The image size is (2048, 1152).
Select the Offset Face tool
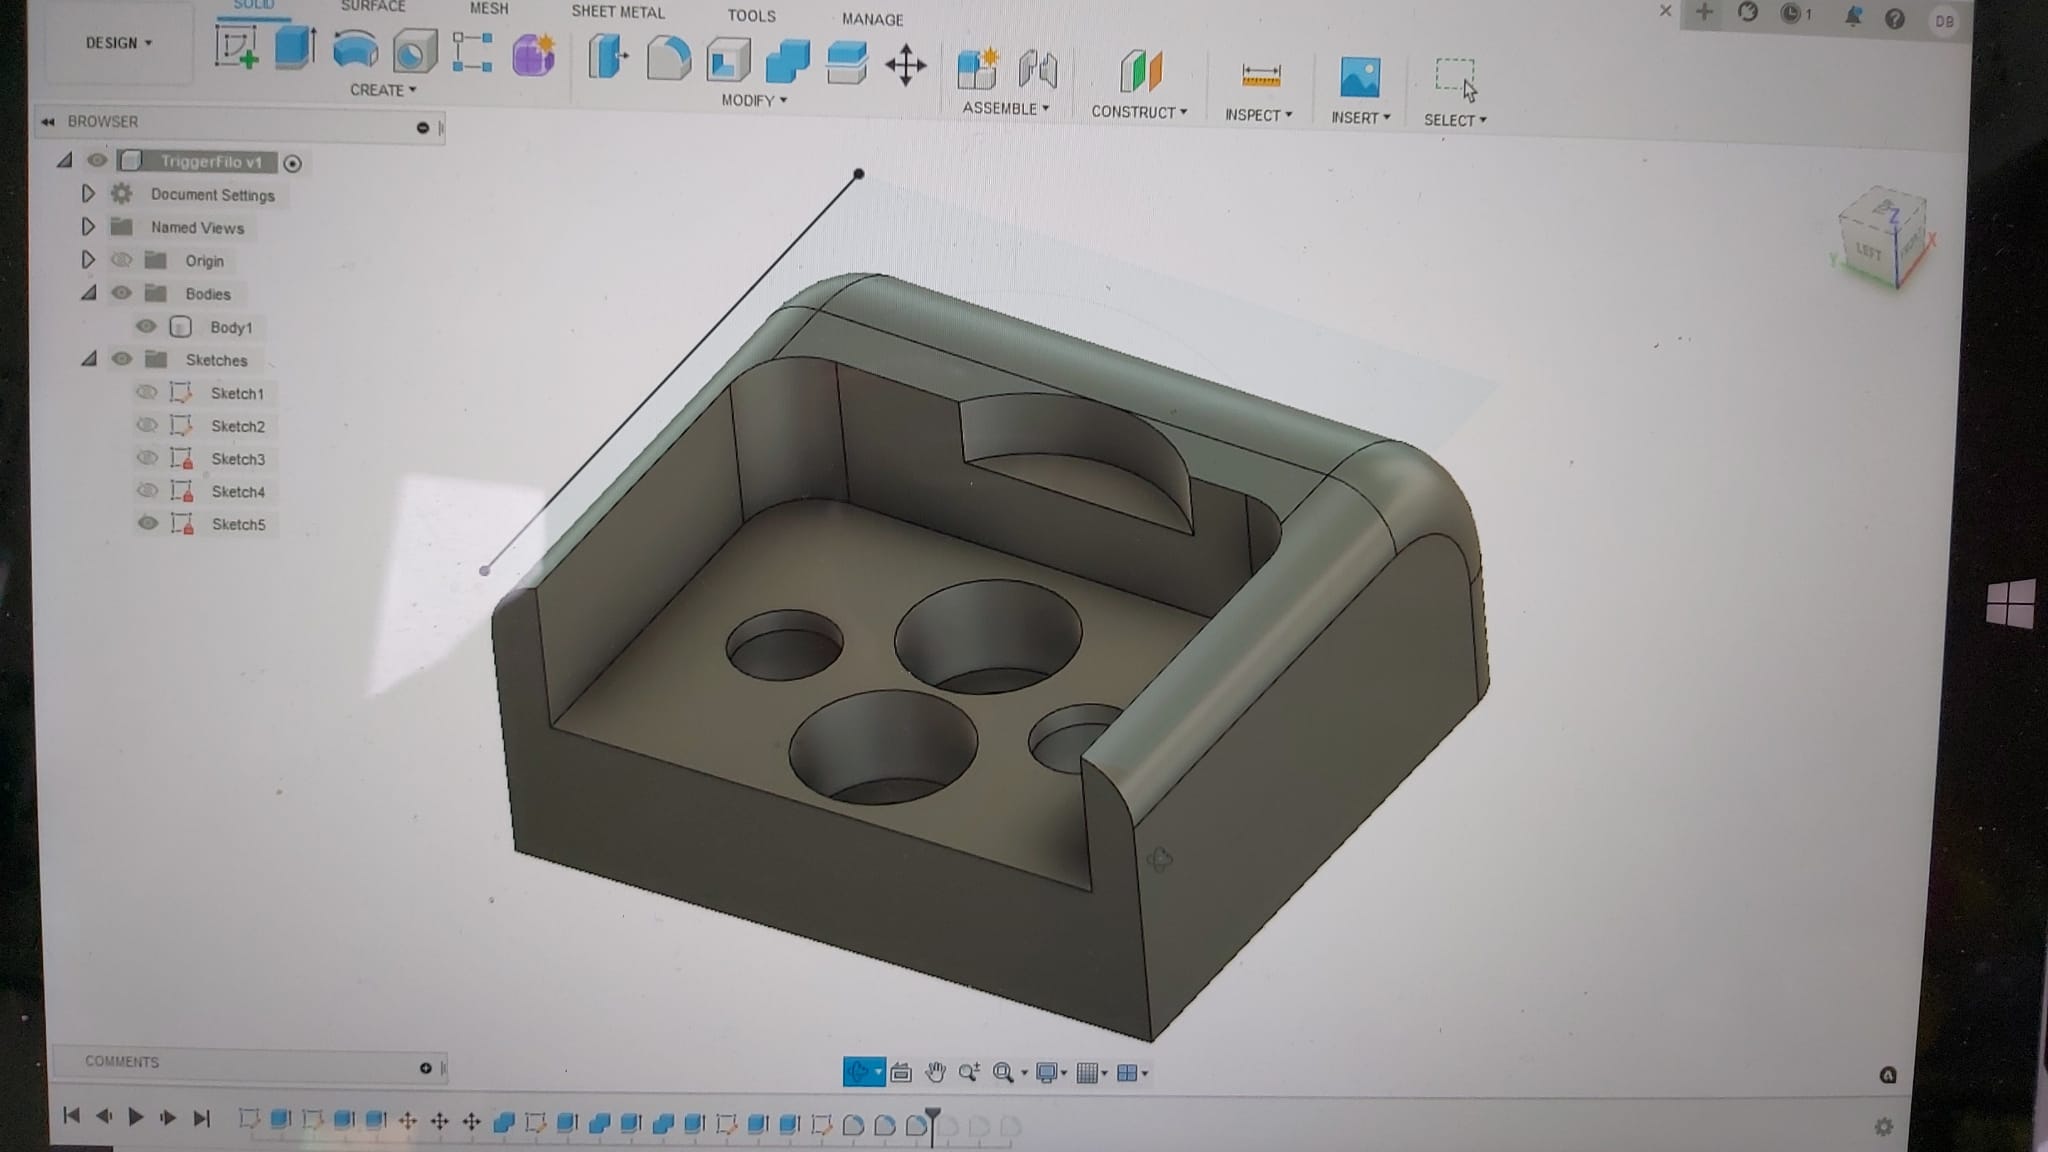pos(846,63)
